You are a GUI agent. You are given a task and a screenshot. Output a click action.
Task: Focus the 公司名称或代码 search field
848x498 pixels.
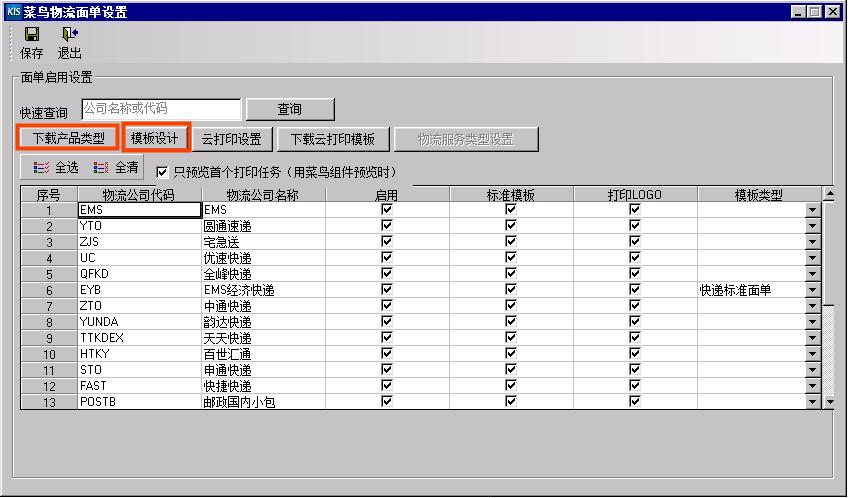(161, 109)
